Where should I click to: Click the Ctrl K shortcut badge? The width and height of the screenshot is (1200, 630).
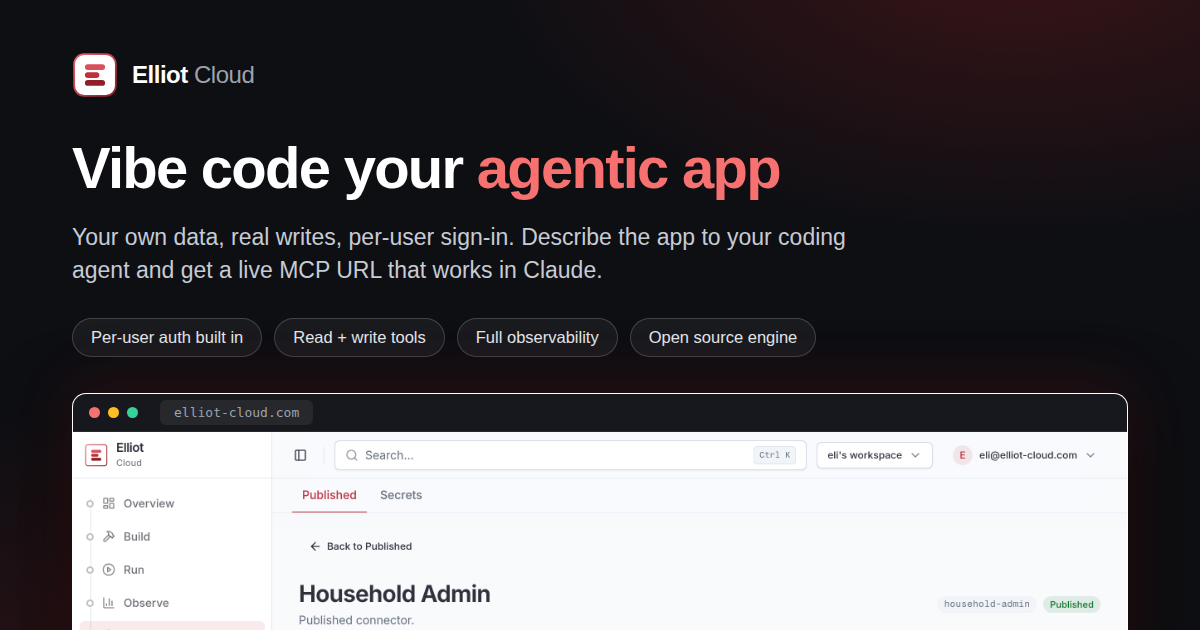[775, 455]
